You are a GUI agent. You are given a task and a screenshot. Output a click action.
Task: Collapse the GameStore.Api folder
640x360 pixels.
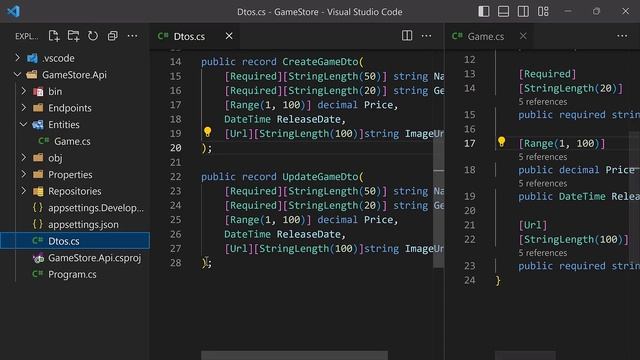18,74
